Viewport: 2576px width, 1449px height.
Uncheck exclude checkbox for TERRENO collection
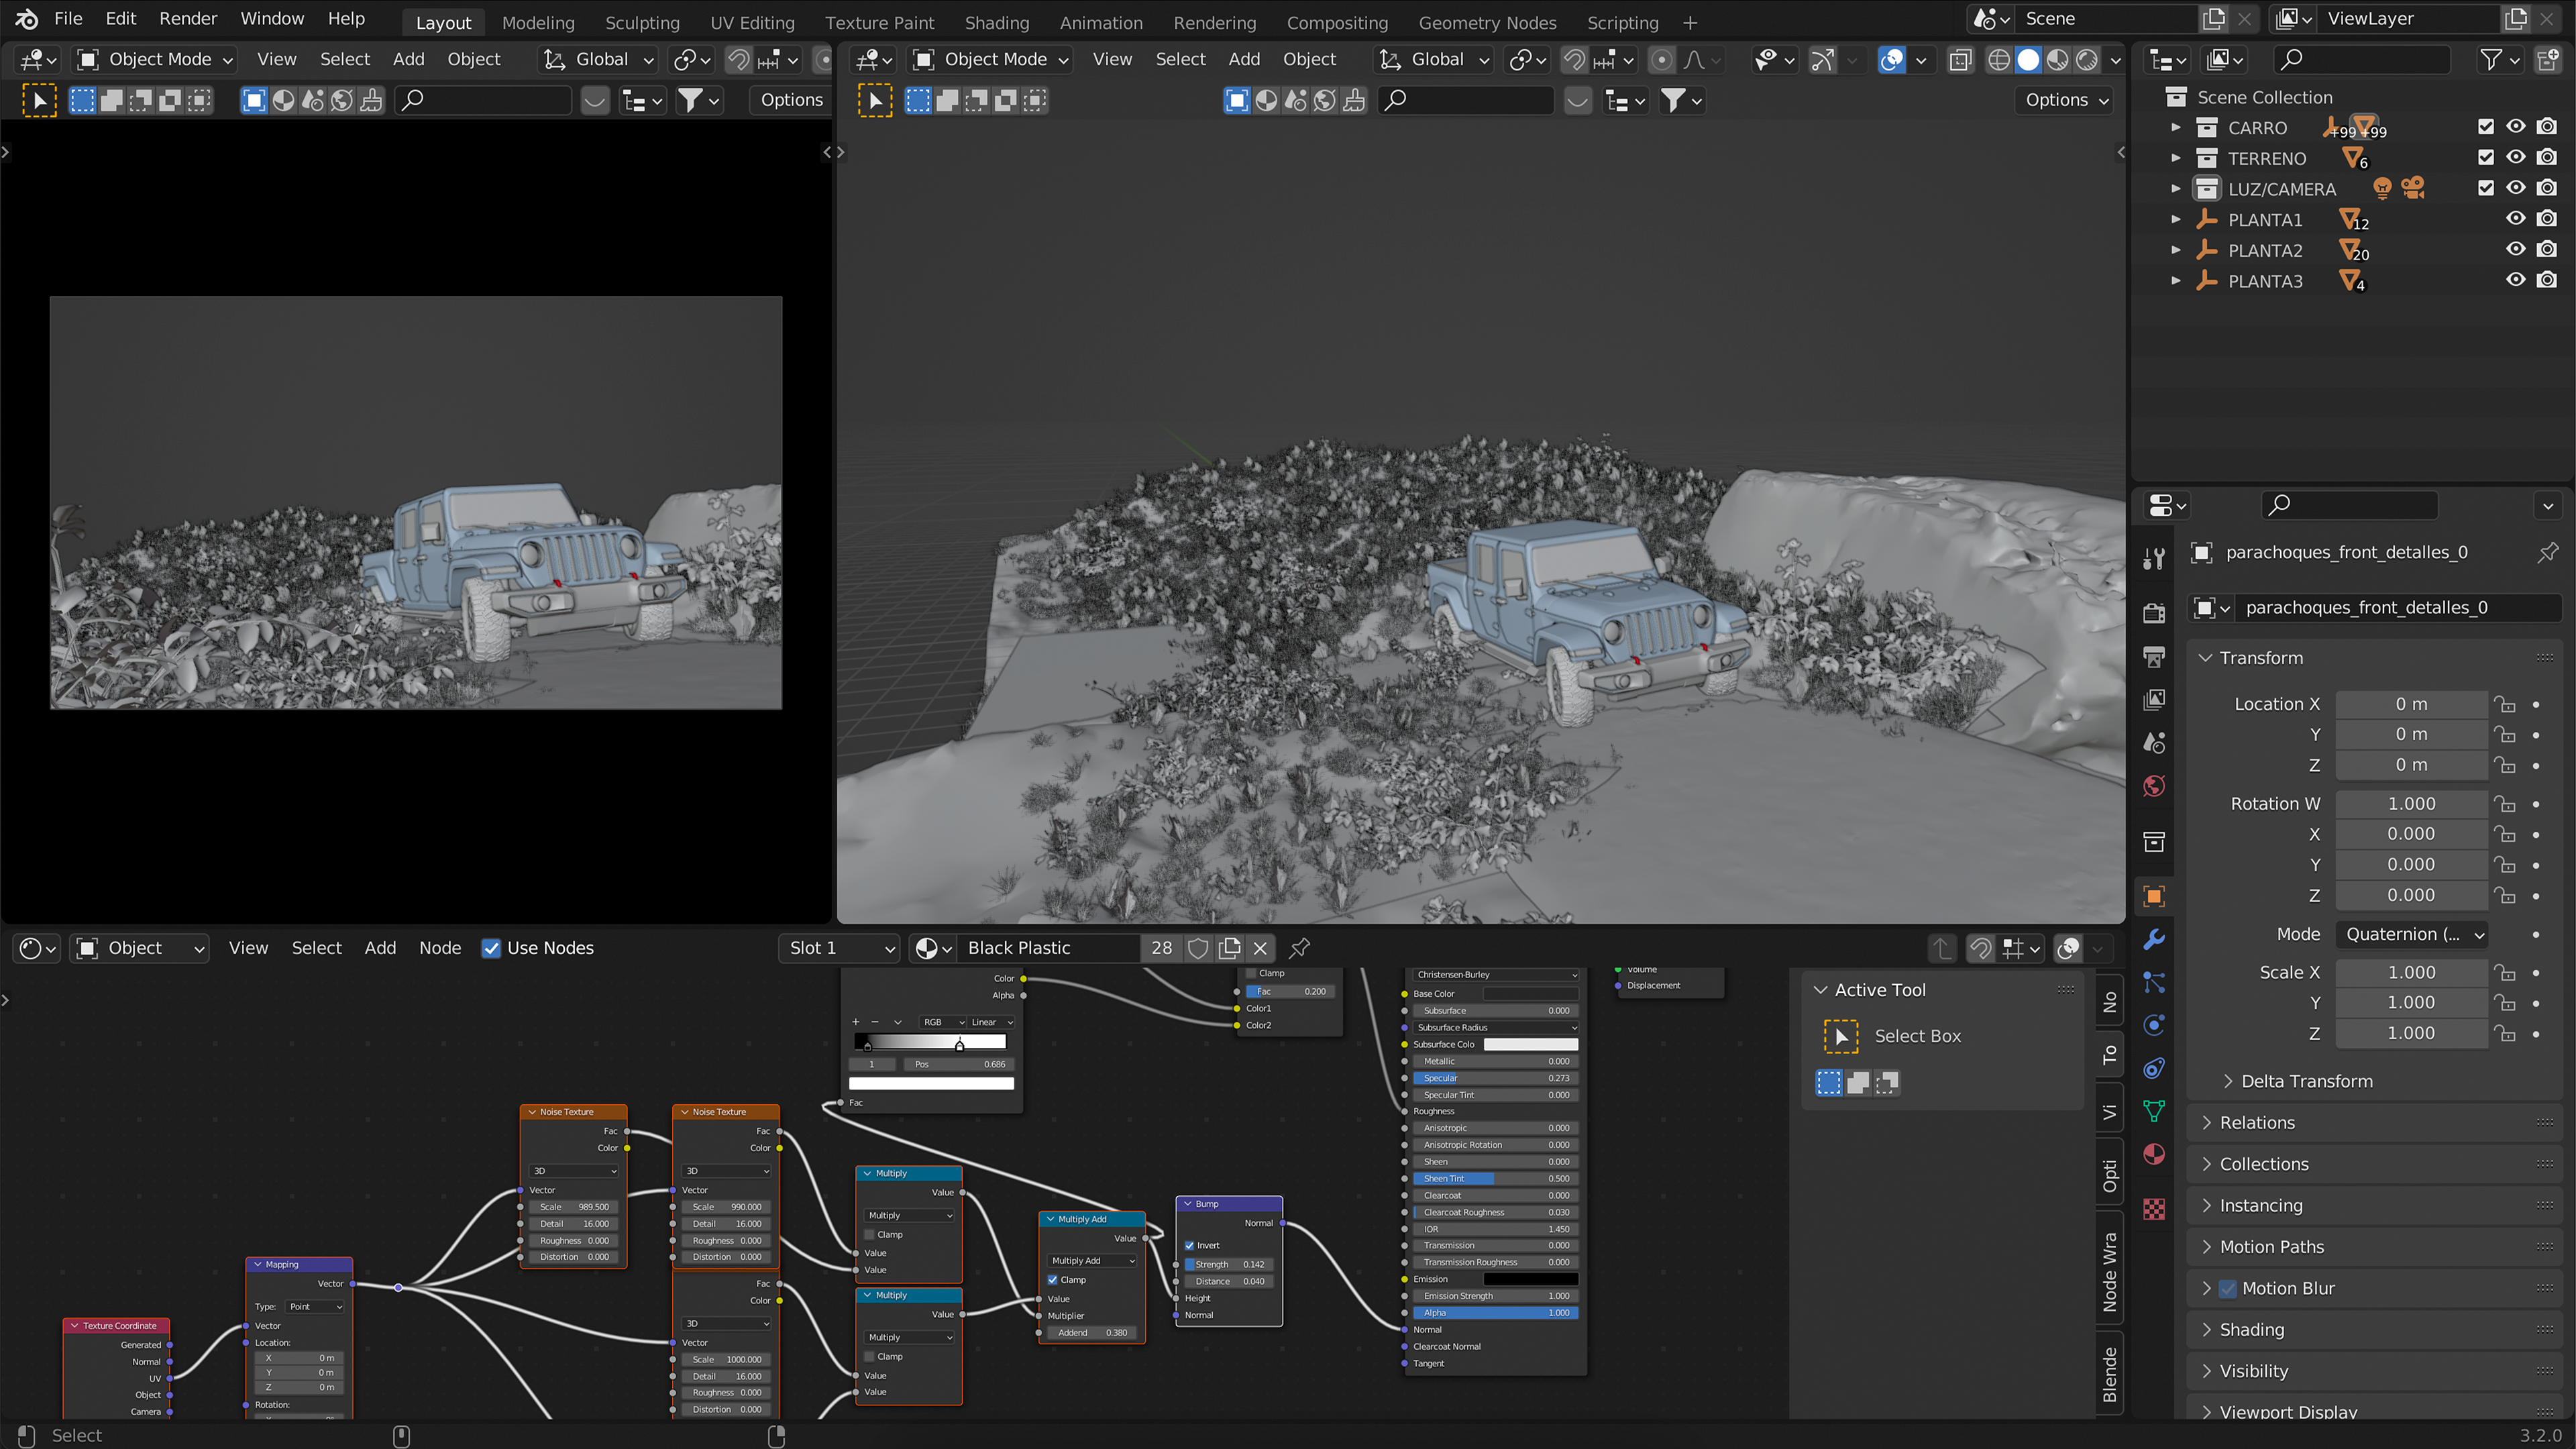pyautogui.click(x=2485, y=158)
